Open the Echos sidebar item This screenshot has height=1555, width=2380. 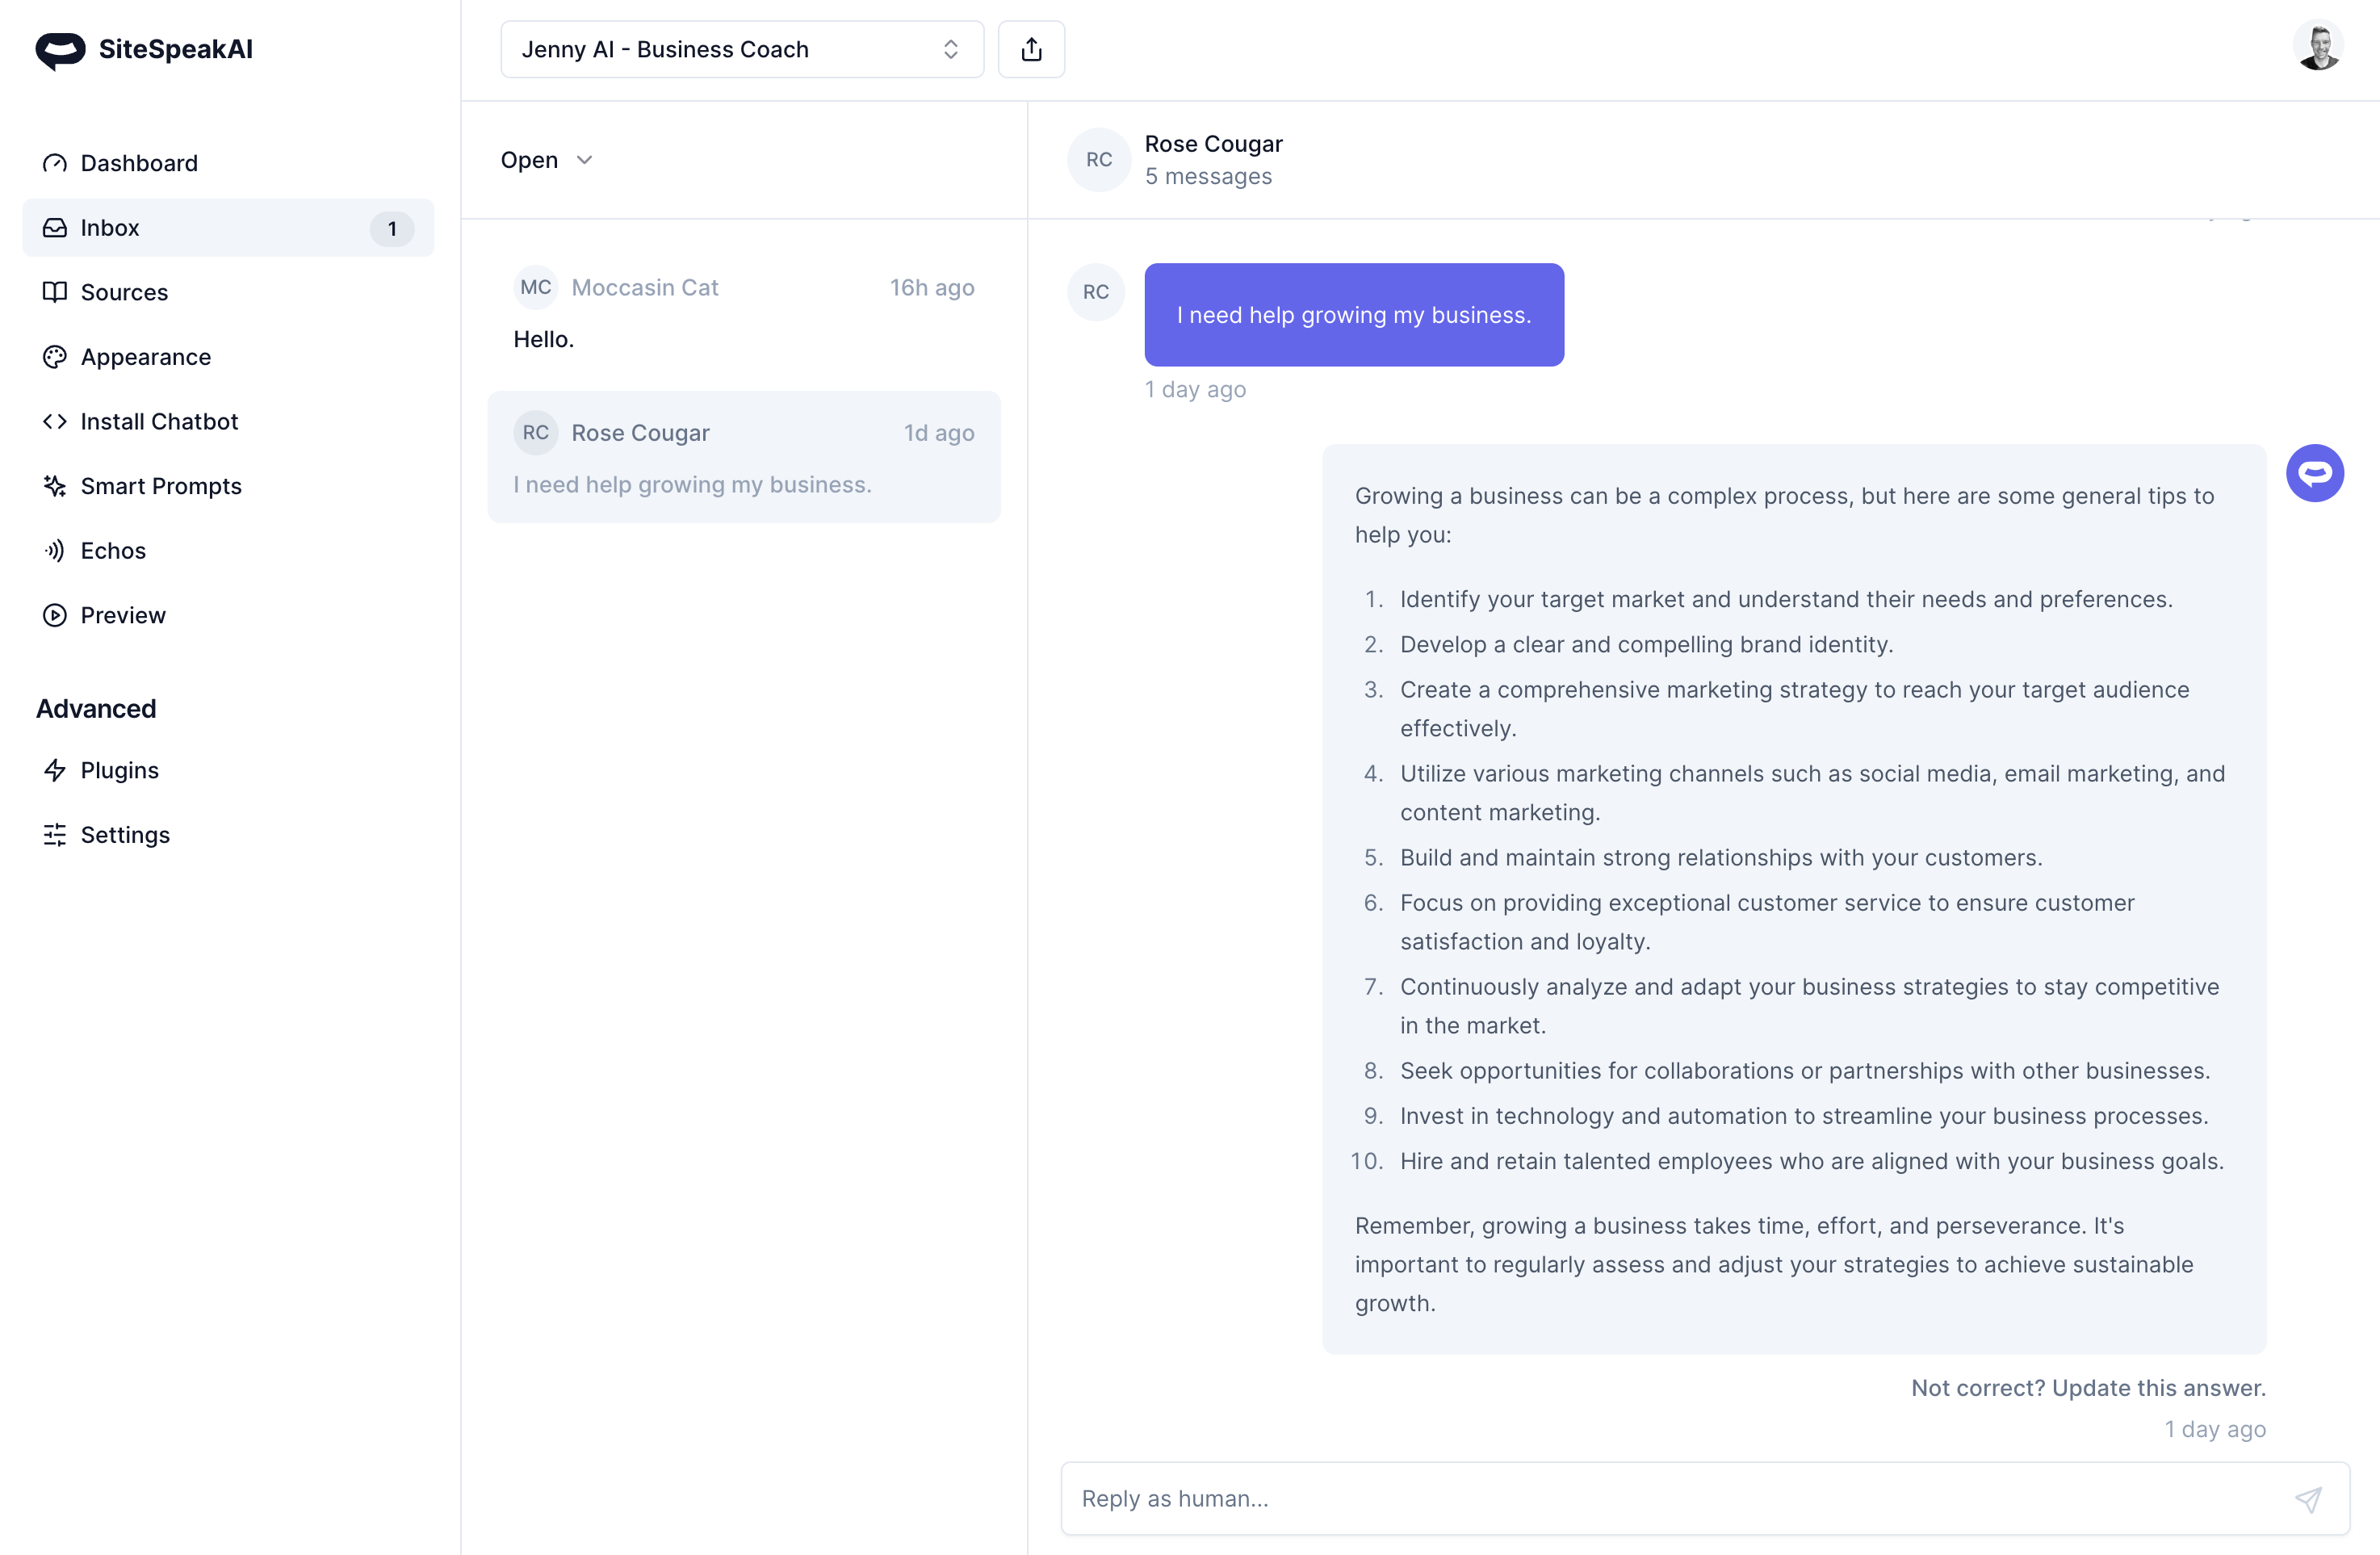click(x=113, y=551)
